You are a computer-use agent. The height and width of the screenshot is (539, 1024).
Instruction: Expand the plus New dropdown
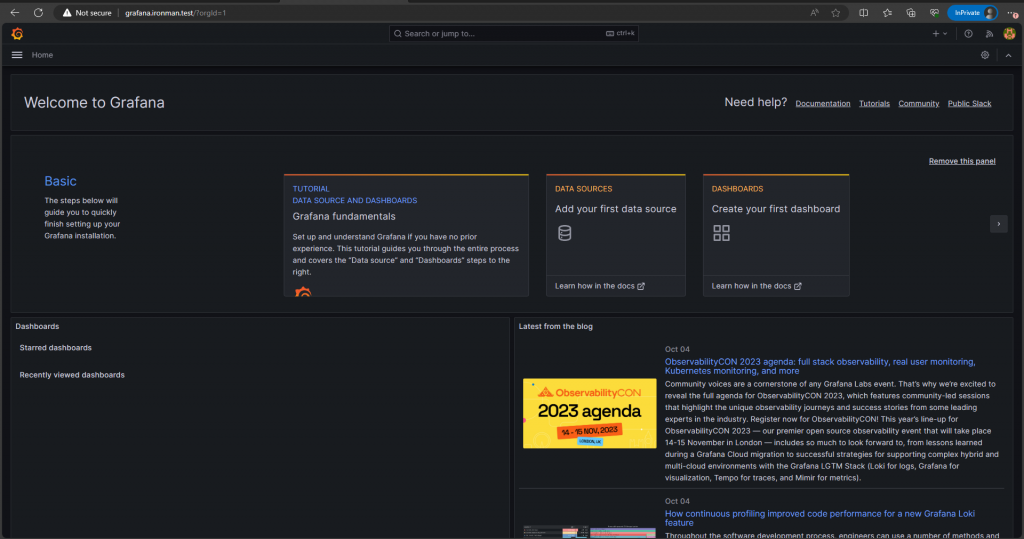point(940,33)
